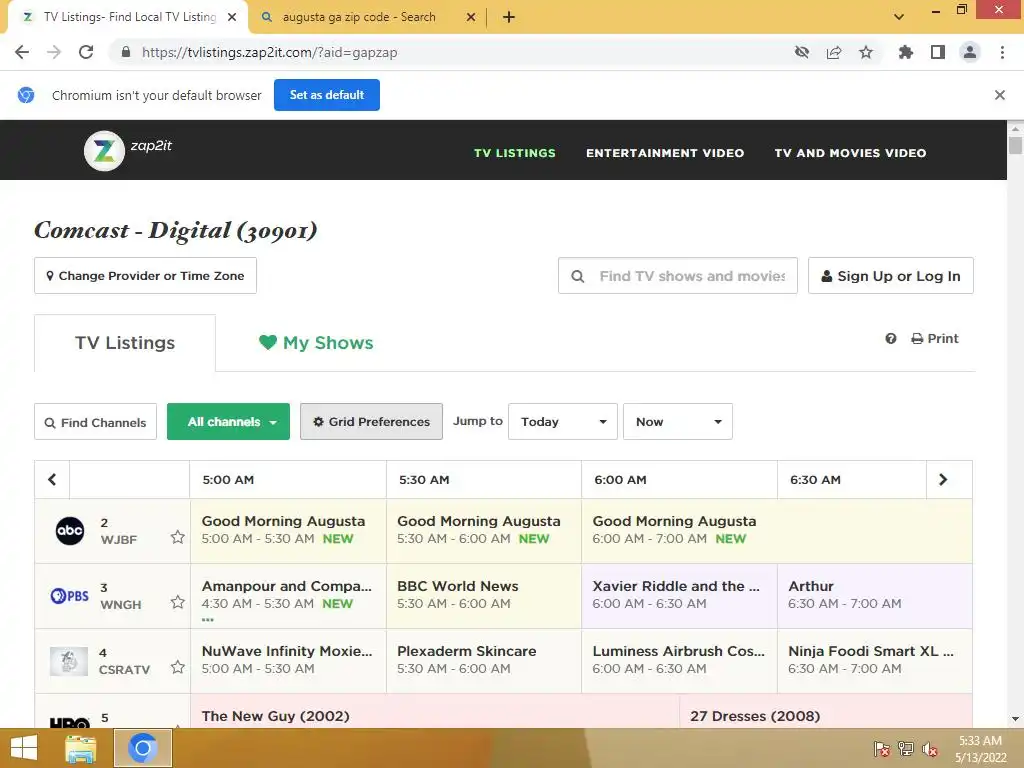The height and width of the screenshot is (768, 1024).
Task: Click Set as default button
Action: 327,95
